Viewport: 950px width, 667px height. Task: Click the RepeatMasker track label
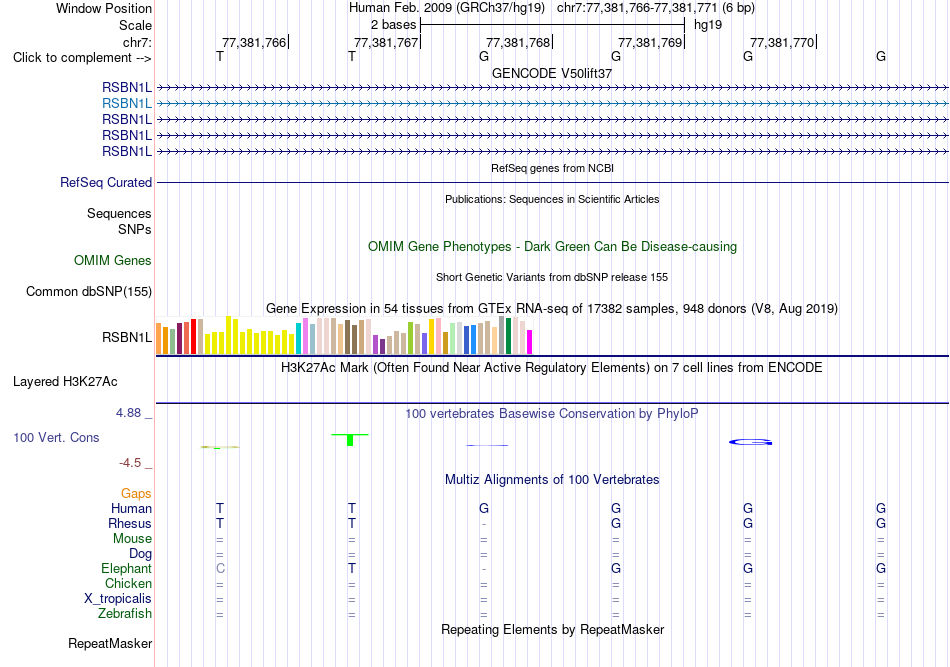click(x=110, y=643)
